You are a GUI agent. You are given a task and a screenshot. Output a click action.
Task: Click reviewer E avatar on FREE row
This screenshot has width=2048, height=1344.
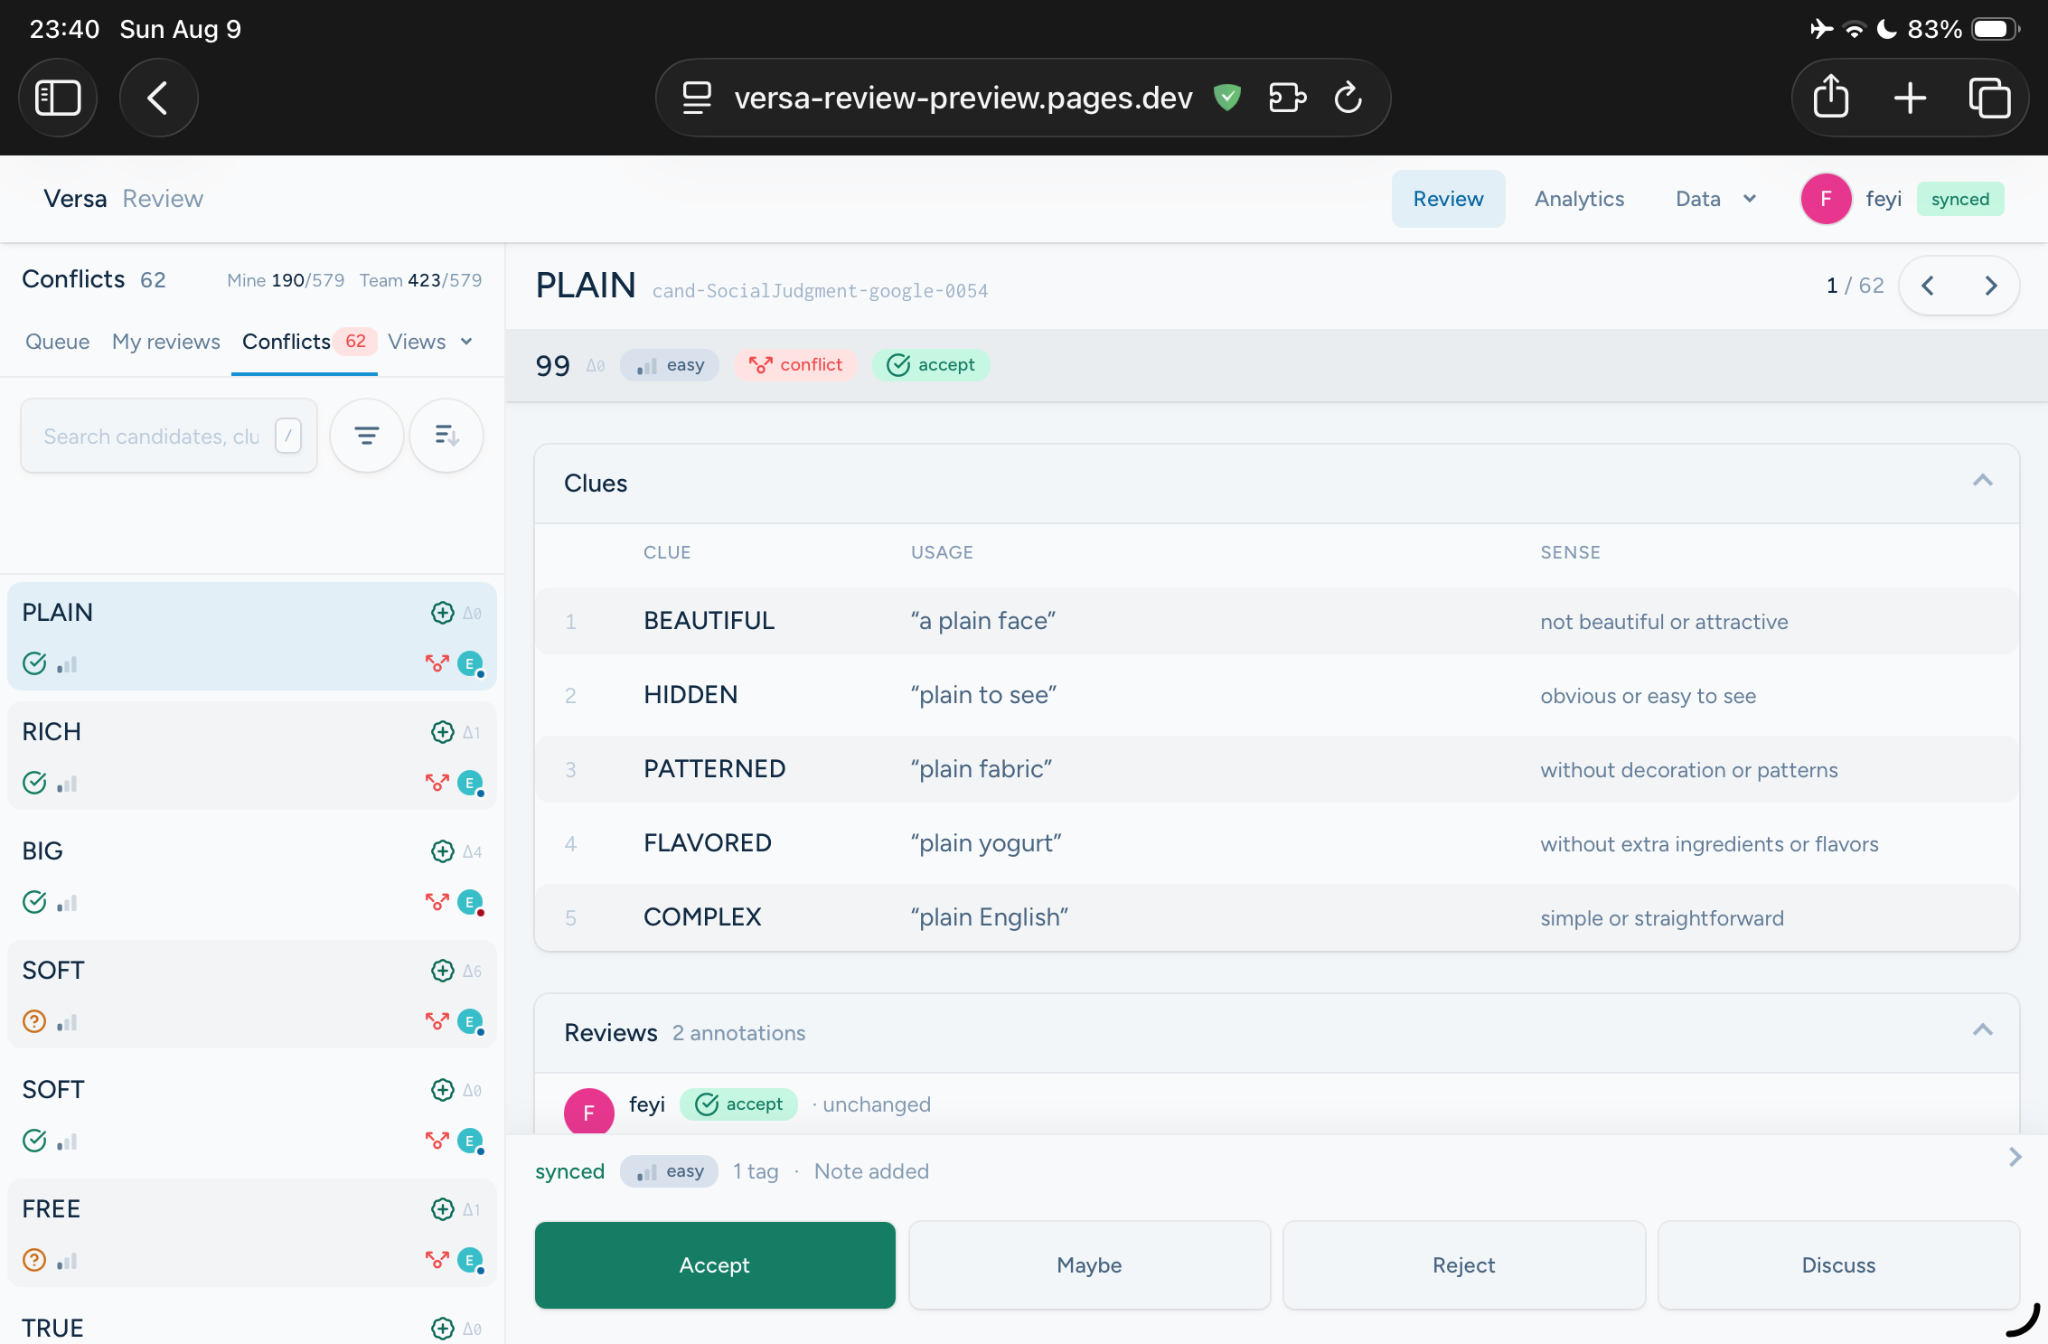tap(470, 1260)
